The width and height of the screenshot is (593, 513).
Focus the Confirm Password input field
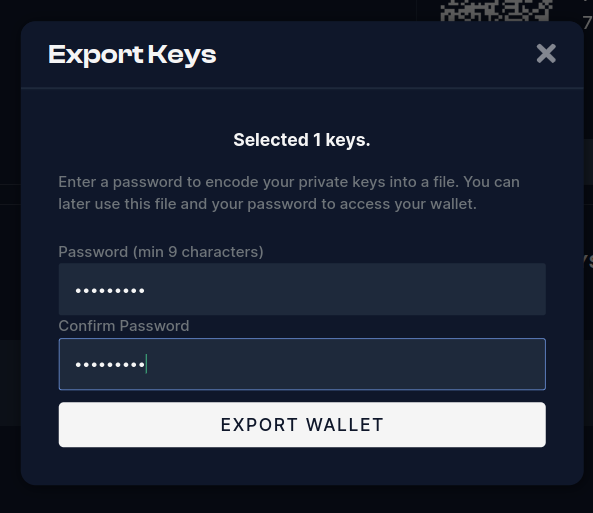pos(302,364)
